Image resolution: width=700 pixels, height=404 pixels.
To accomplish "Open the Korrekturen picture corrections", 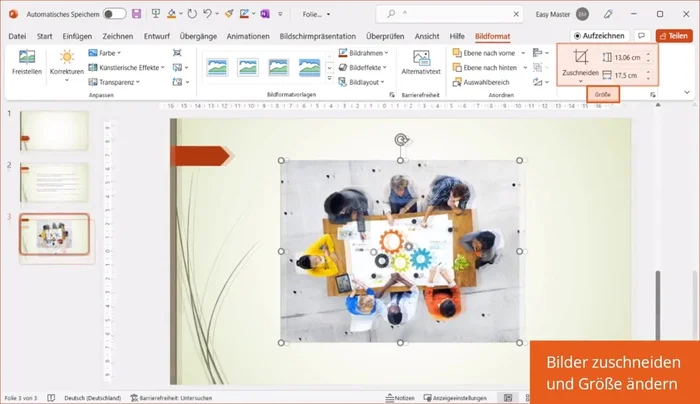I will pyautogui.click(x=66, y=64).
